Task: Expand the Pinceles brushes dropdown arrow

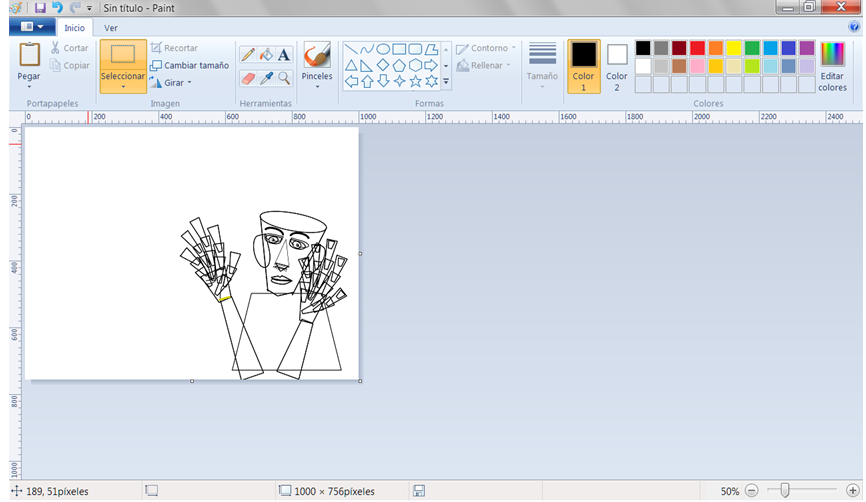Action: point(317,87)
